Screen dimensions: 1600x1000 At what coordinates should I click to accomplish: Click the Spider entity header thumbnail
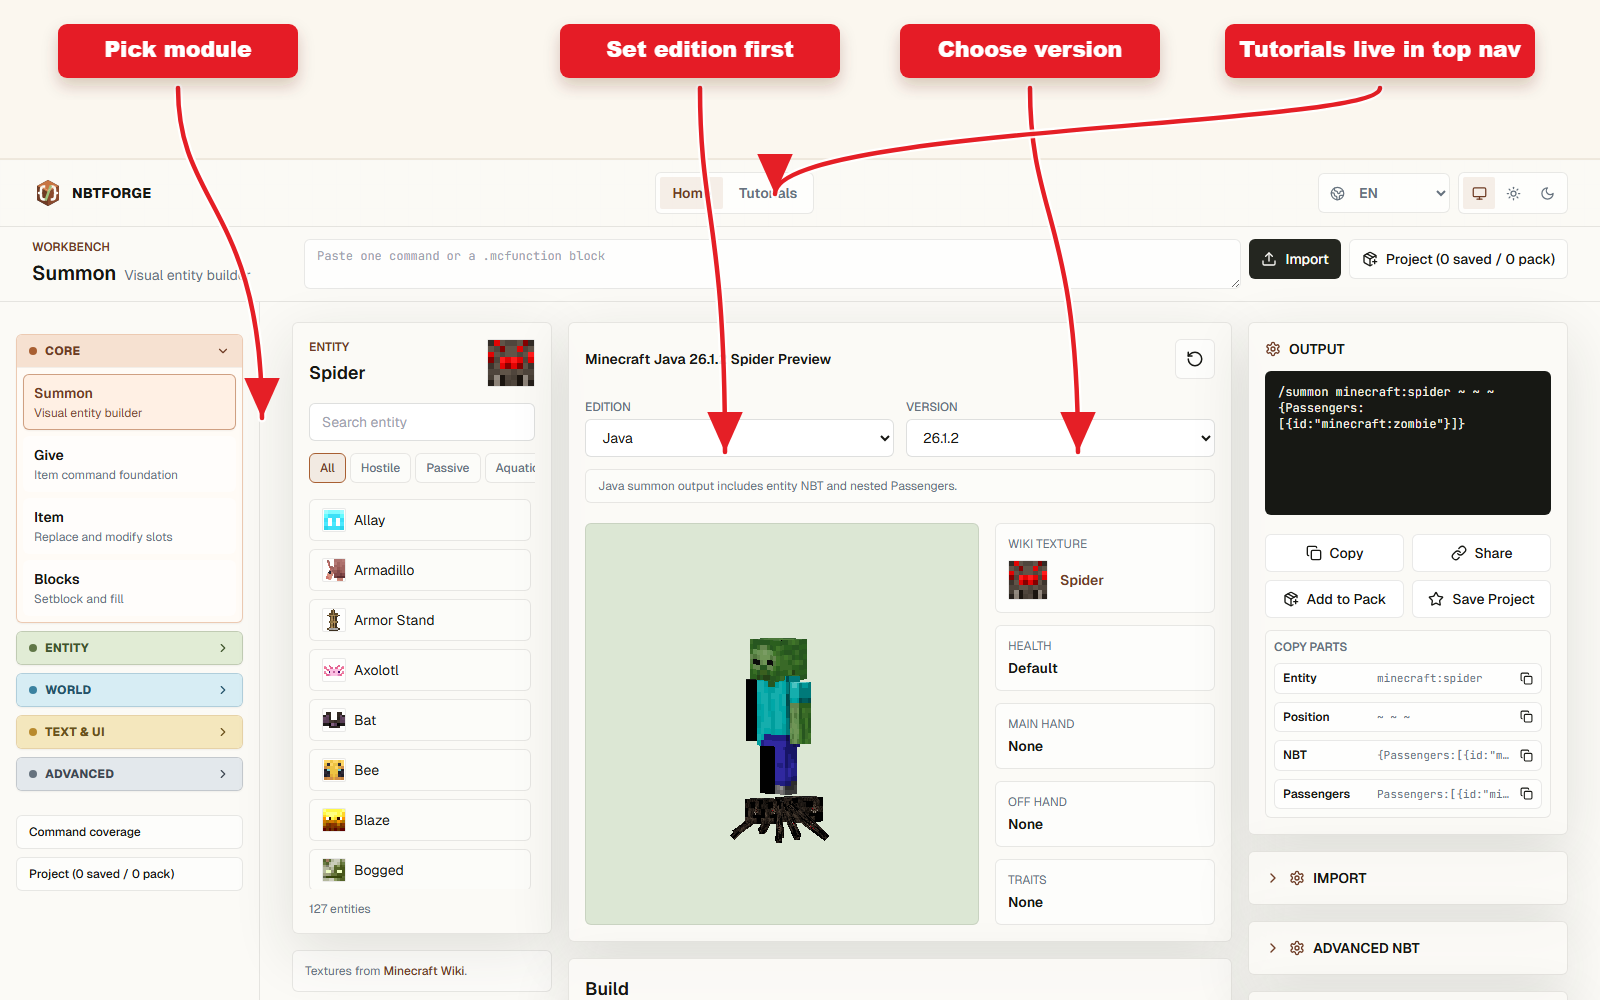[x=511, y=362]
